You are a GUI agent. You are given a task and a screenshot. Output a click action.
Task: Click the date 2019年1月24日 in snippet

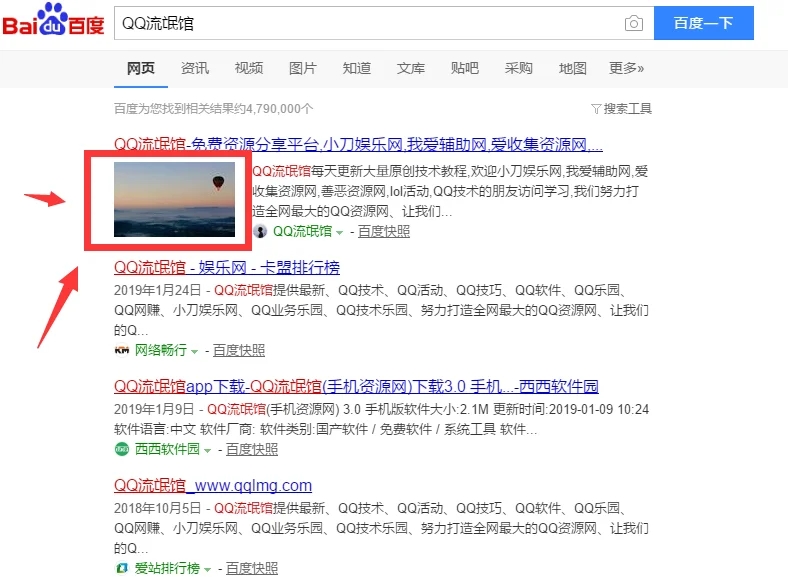(x=157, y=291)
